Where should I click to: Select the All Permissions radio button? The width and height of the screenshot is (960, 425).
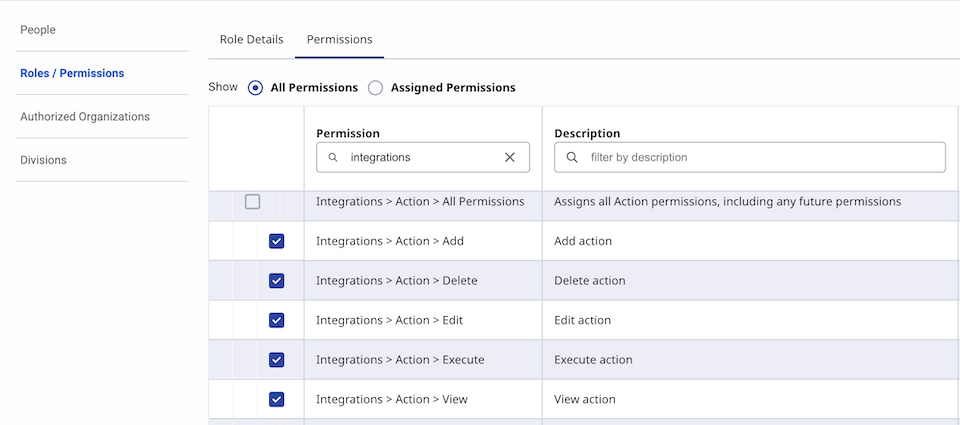point(256,88)
